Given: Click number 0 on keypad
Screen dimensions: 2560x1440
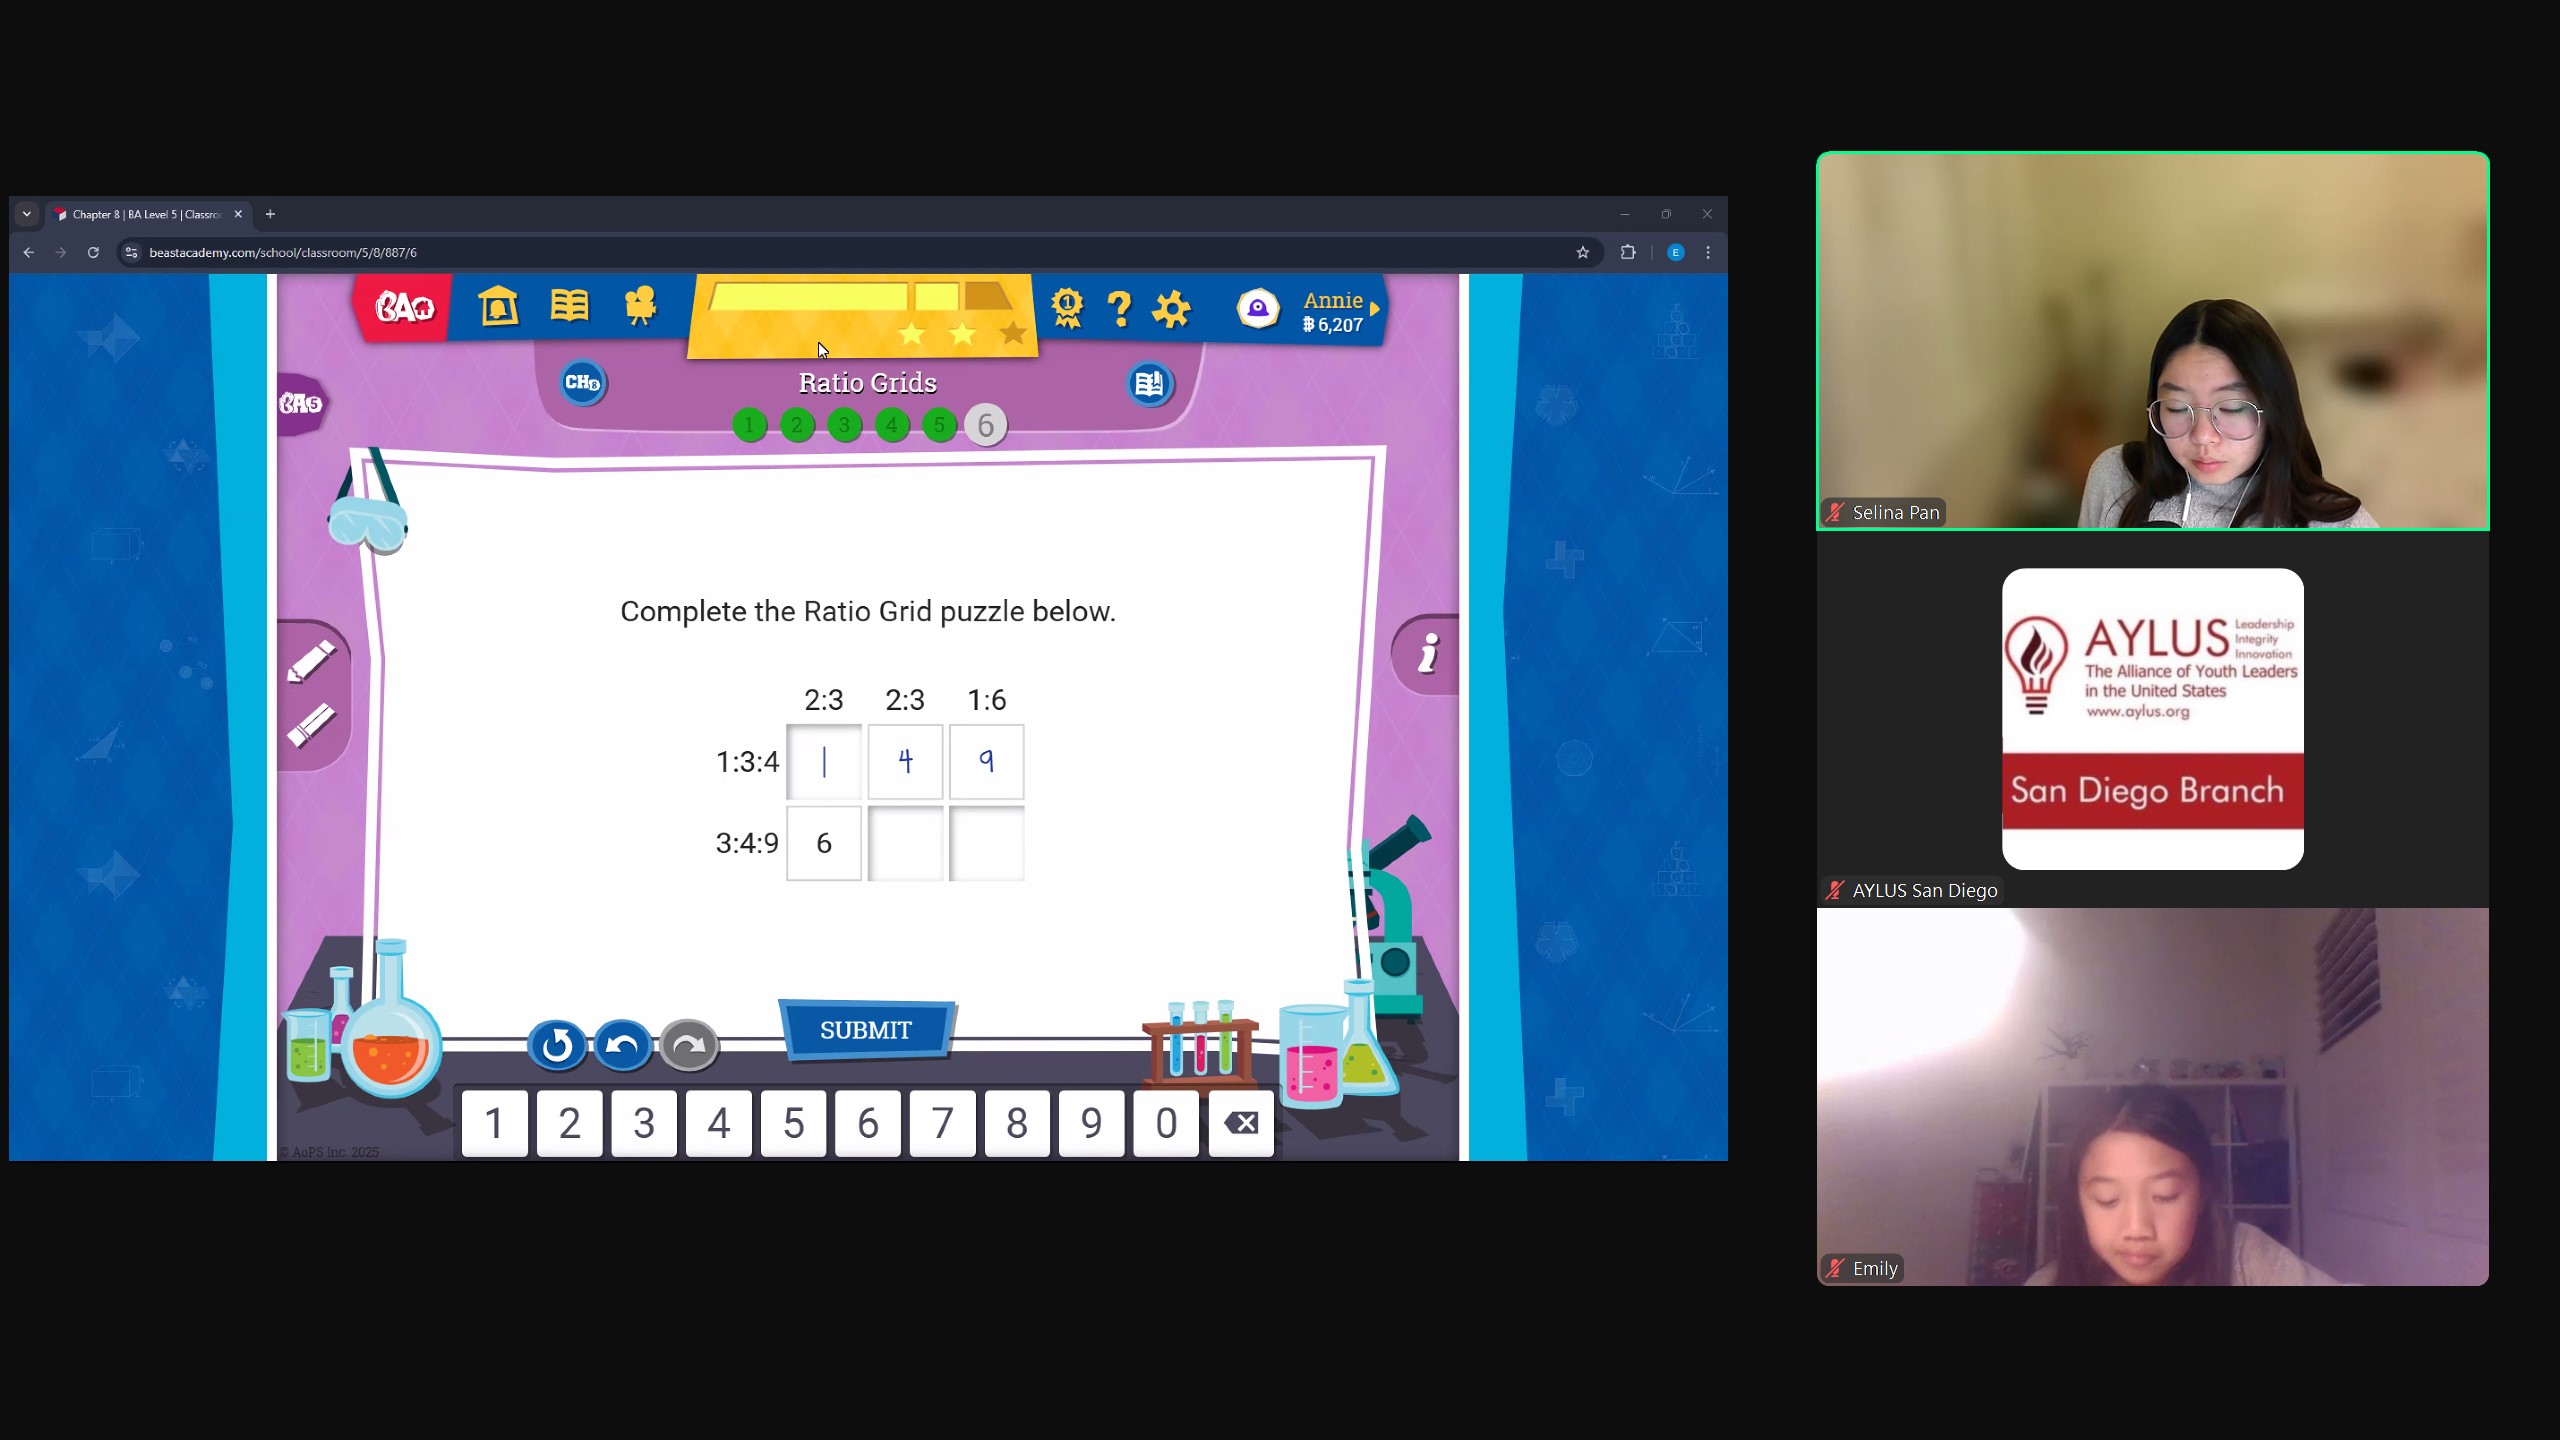Looking at the screenshot, I should point(1166,1123).
